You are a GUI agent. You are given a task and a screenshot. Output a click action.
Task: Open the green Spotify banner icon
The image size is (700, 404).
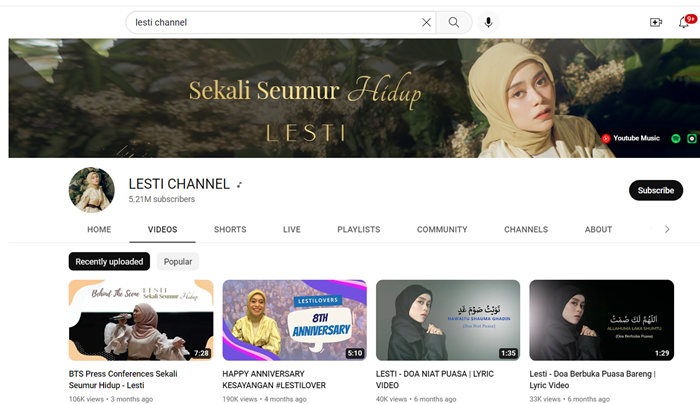(x=676, y=138)
